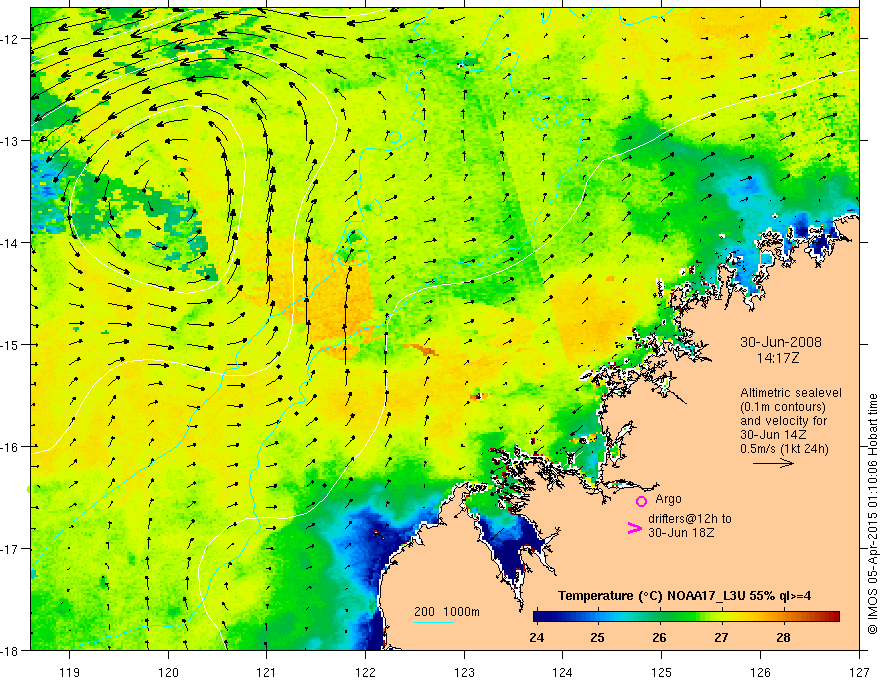Viewport: 880px width, 680px height.
Task: Click the temperature color bar
Action: tap(686, 617)
